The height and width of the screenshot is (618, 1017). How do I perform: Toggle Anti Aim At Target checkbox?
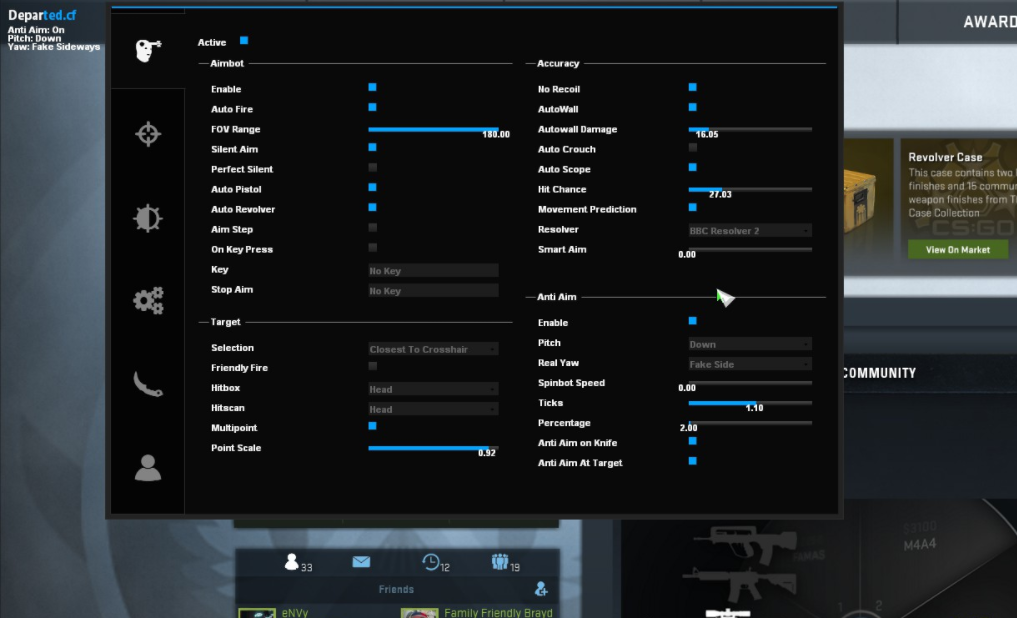click(693, 462)
